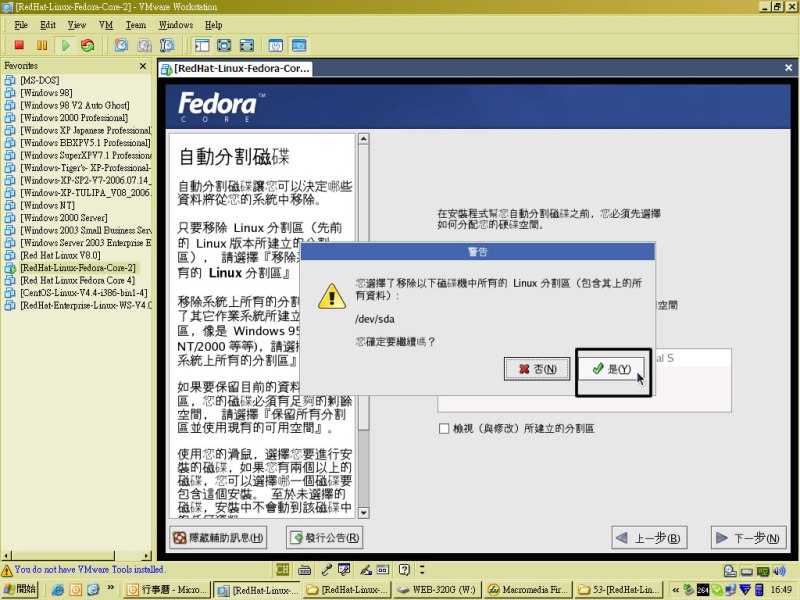
Task: Close the Favorites panel with its X
Action: [143, 66]
